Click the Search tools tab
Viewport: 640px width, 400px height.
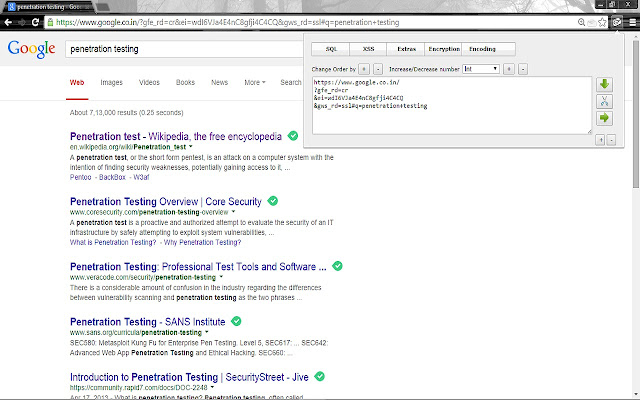291,82
